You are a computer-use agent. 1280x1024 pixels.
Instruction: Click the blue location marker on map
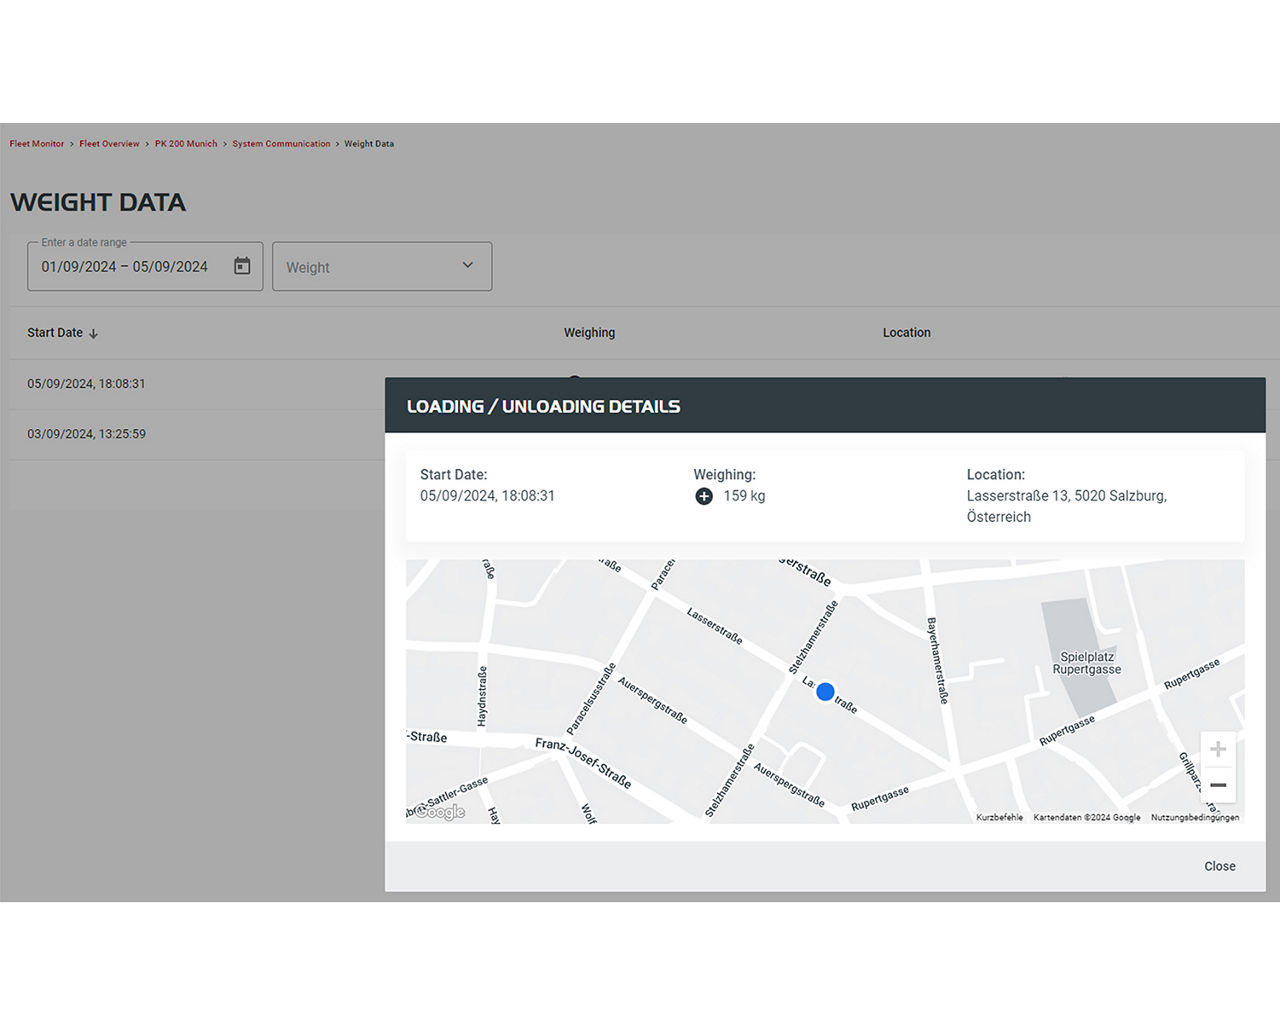[825, 691]
